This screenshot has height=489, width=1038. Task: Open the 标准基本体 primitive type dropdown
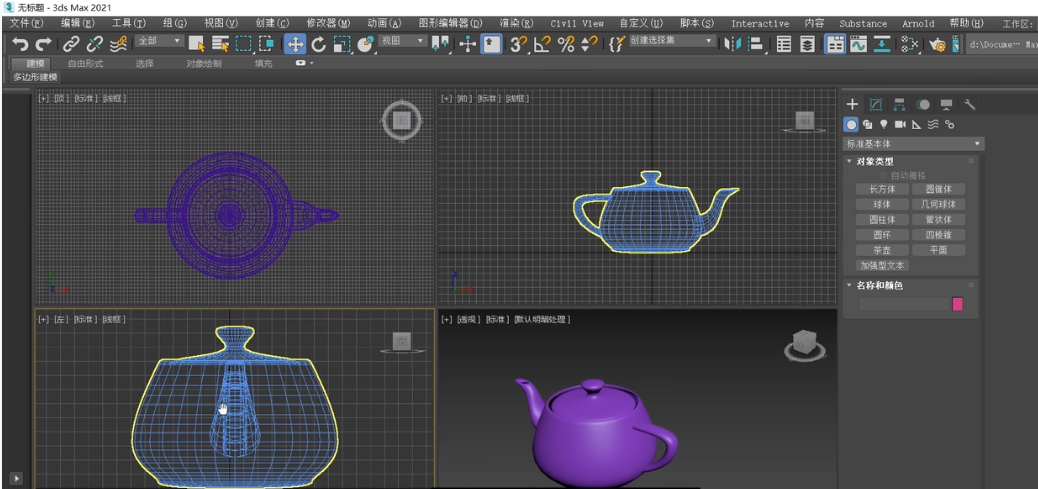(913, 144)
